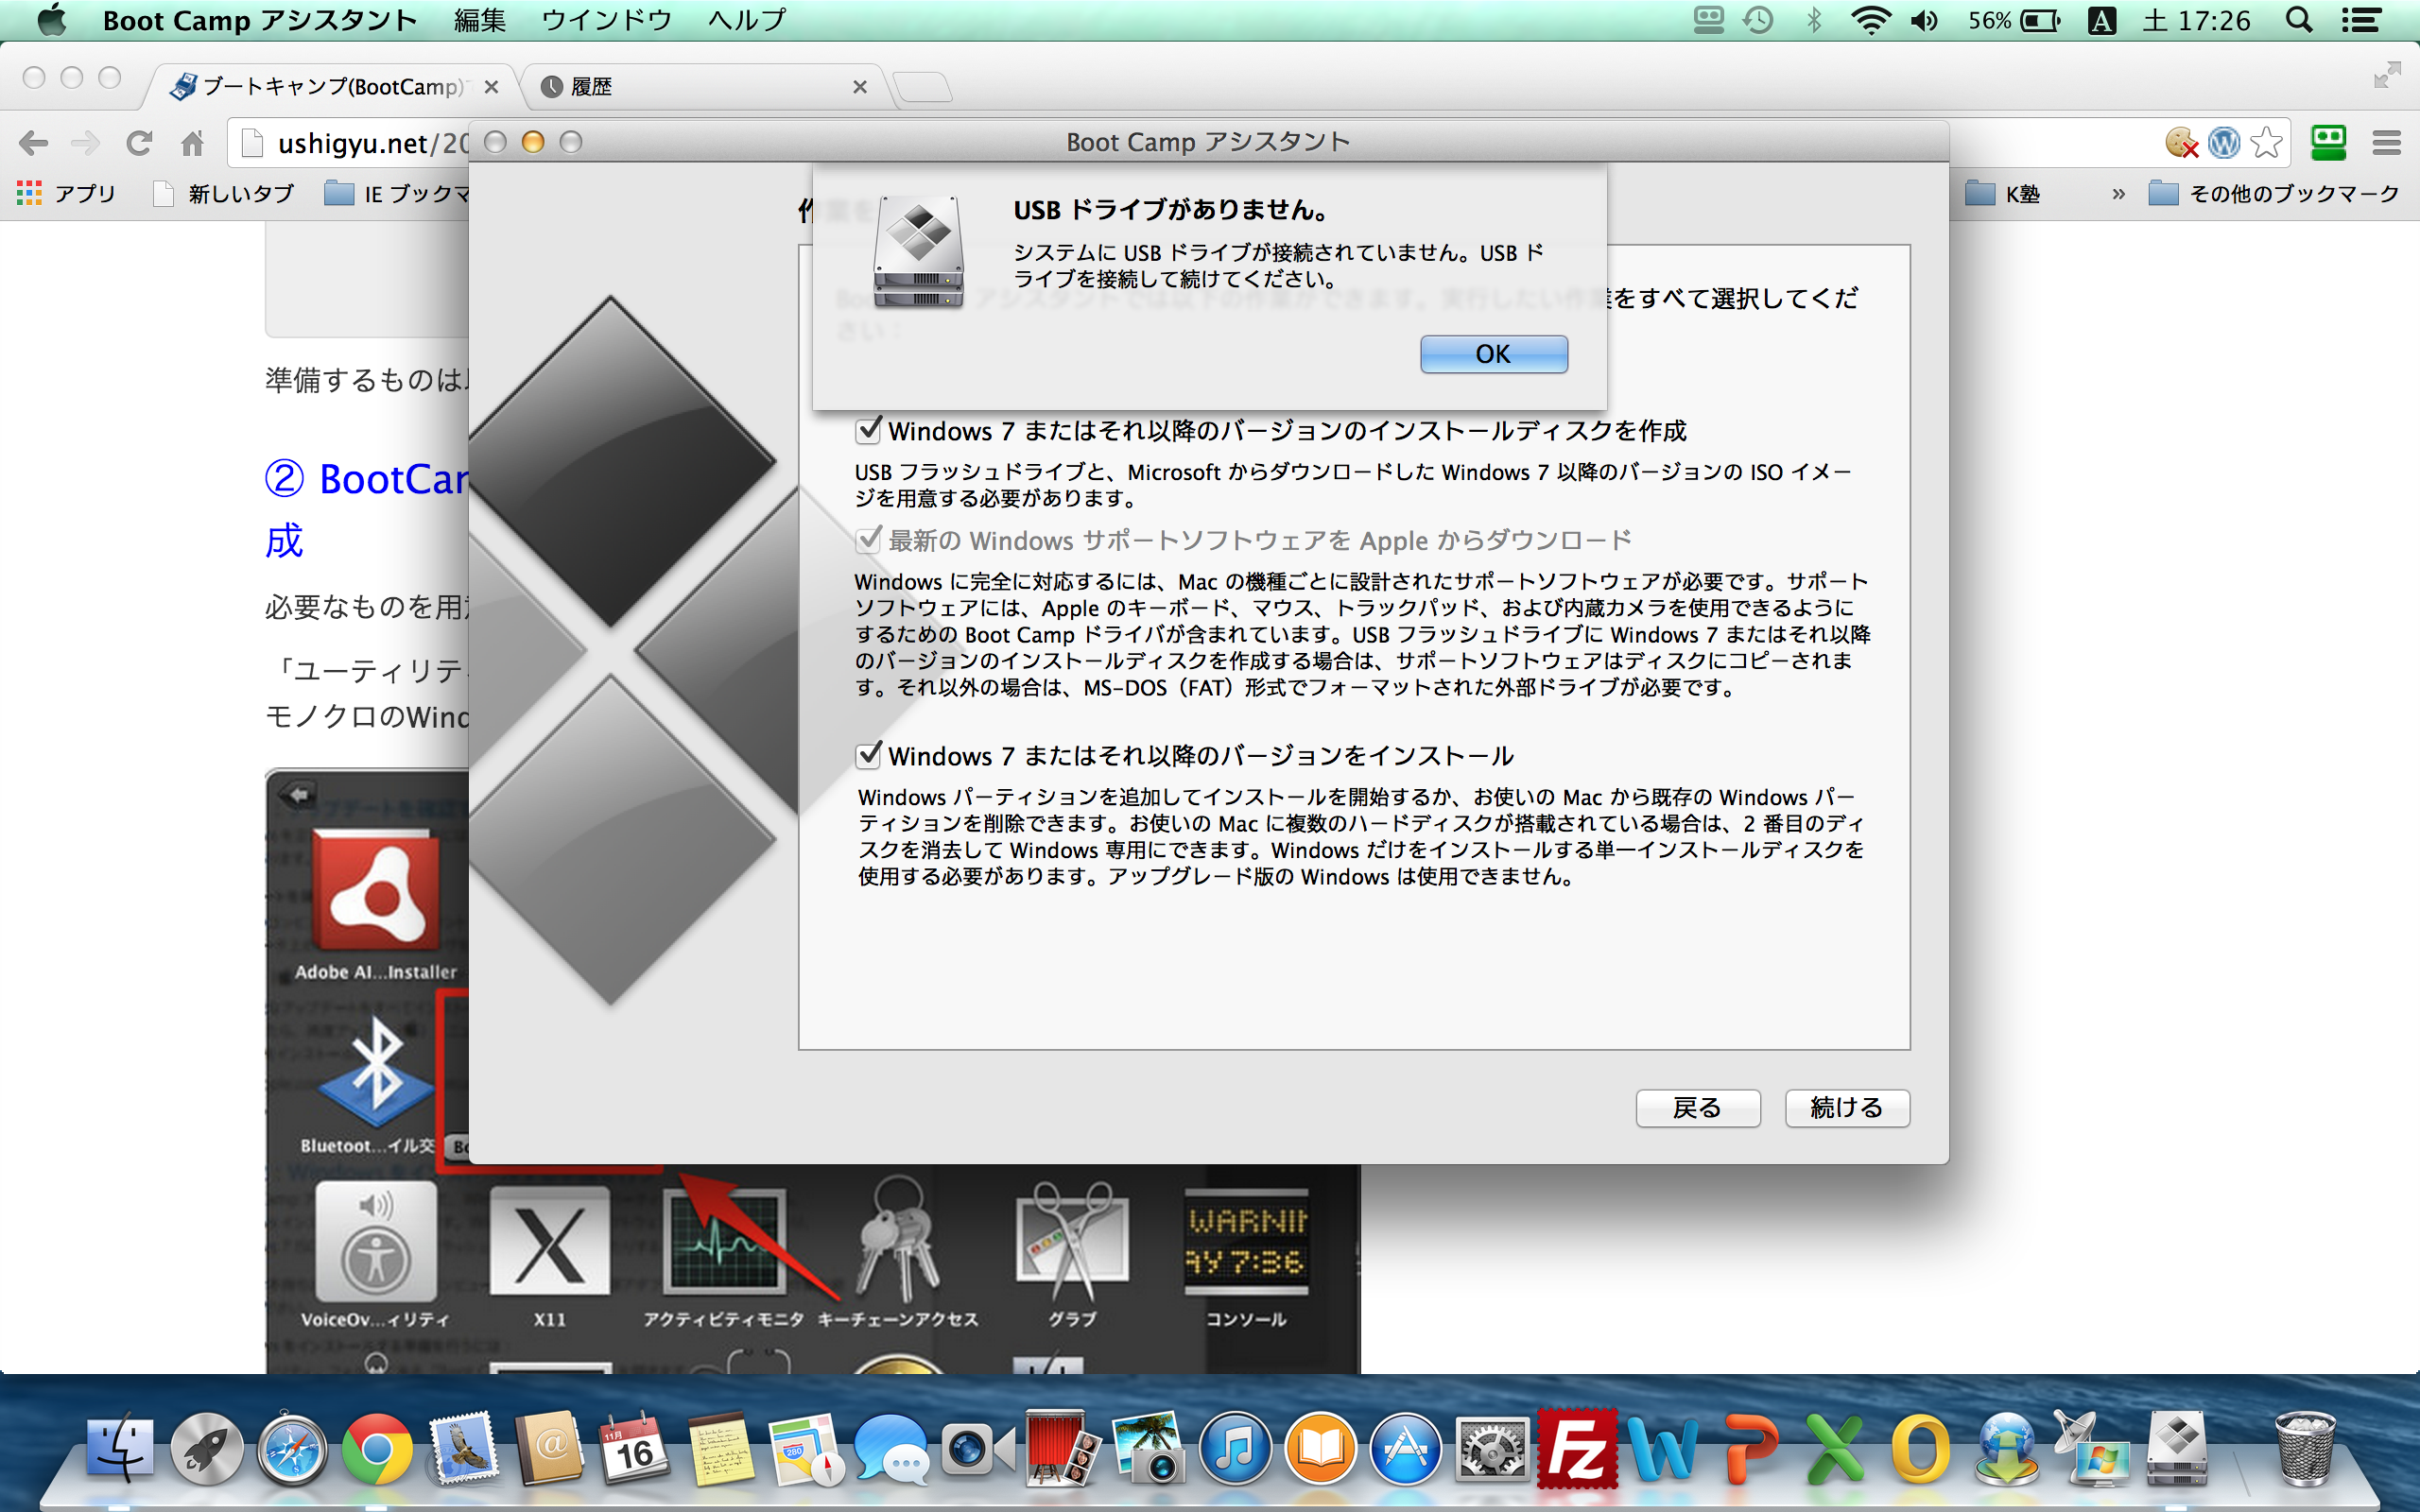Open the Chrome hamburger settings menu
The width and height of the screenshot is (2420, 1512).
point(2386,144)
